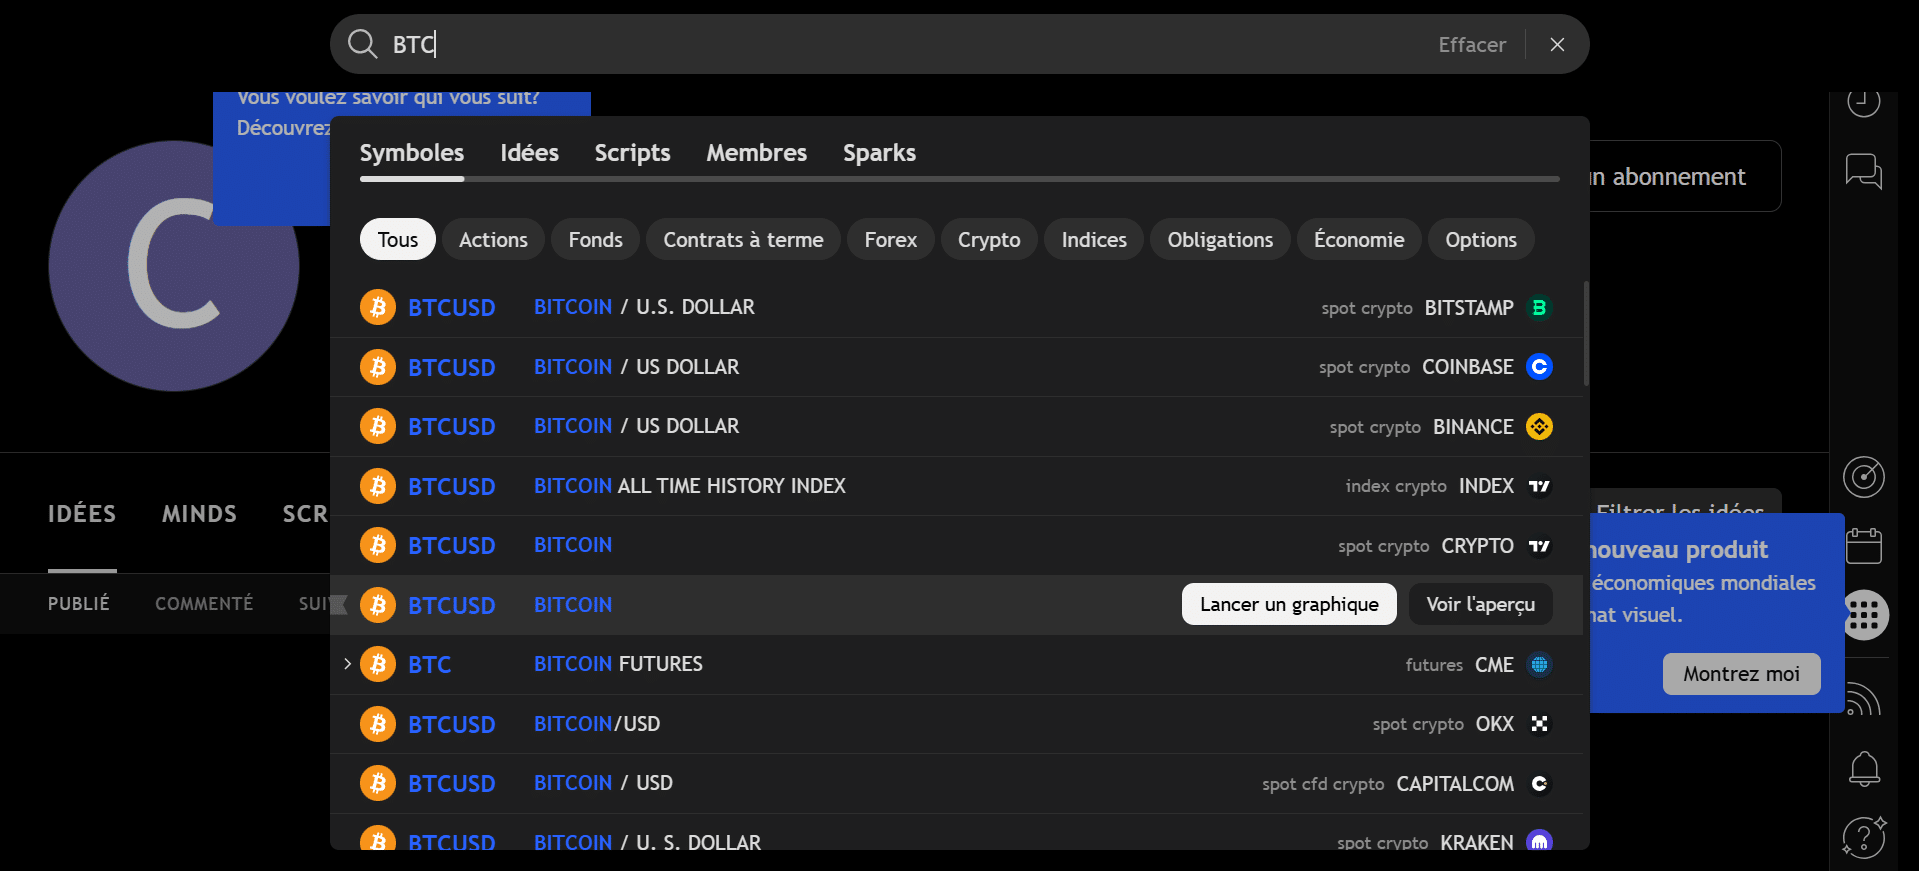Open the notifications bell icon
1919x871 pixels.
pos(1863,768)
